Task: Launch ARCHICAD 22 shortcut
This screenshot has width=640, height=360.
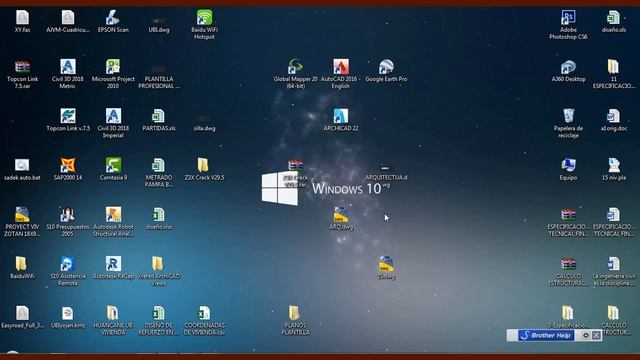Action: coord(341,116)
